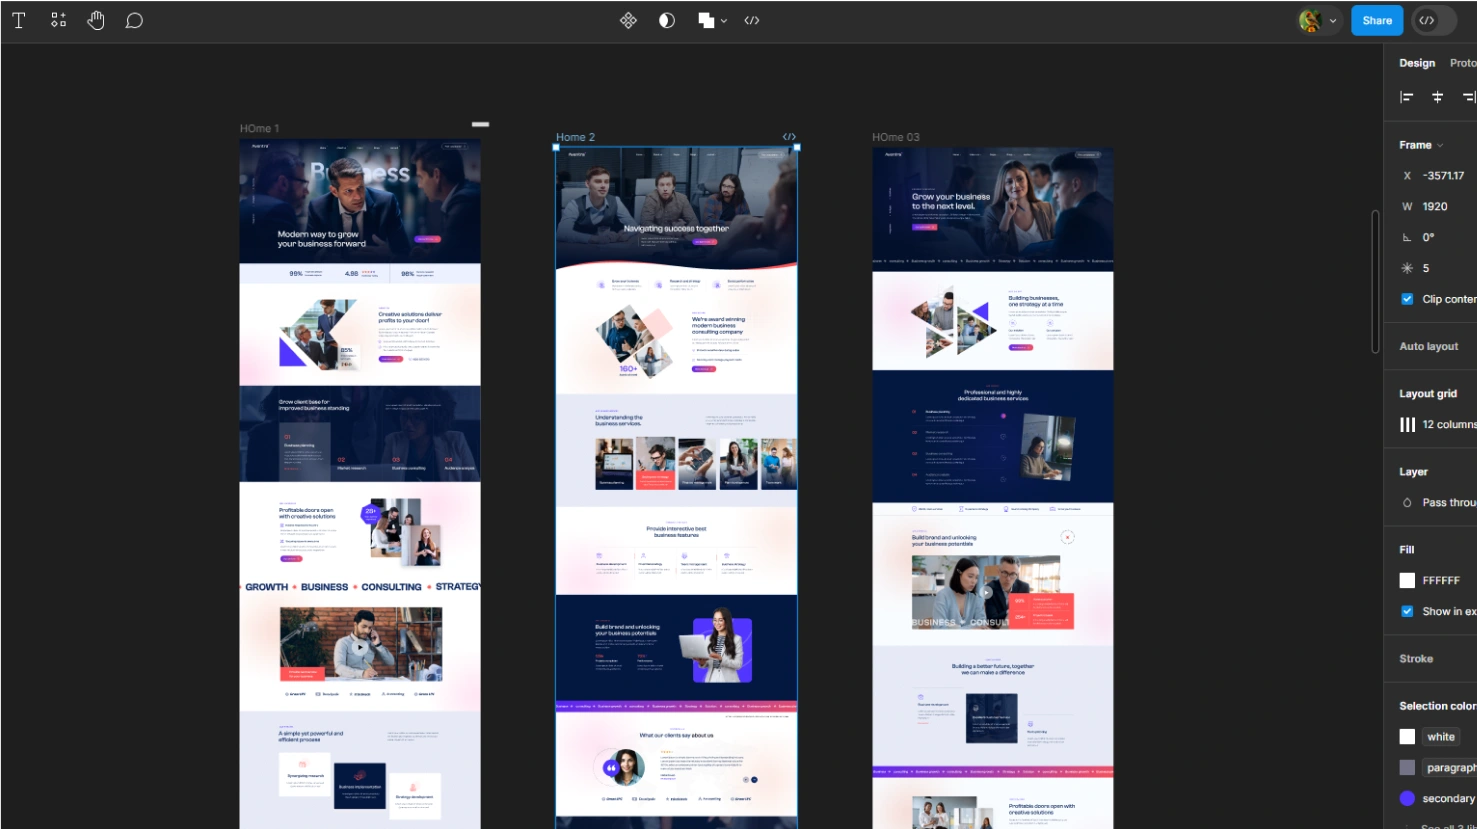Image resolution: width=1477 pixels, height=829 pixels.
Task: Click the Actions toolbar icon
Action: (x=58, y=20)
